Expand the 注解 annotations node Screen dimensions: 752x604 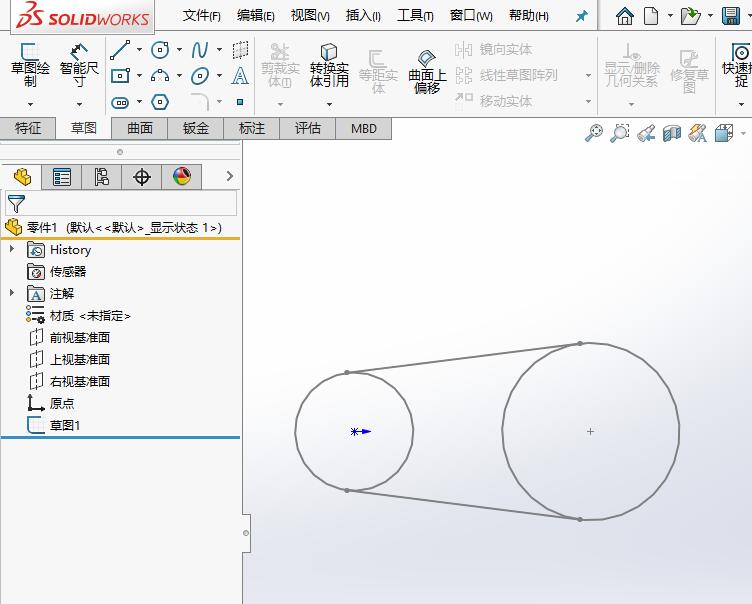point(12,292)
